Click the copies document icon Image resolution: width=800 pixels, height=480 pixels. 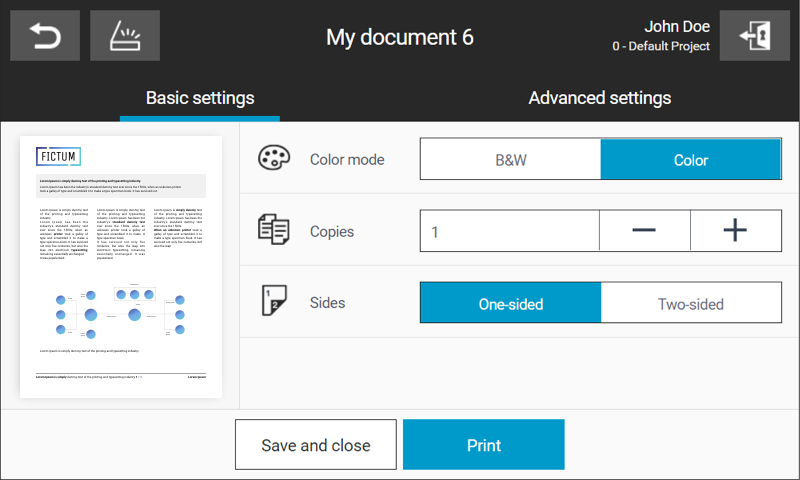tap(274, 230)
